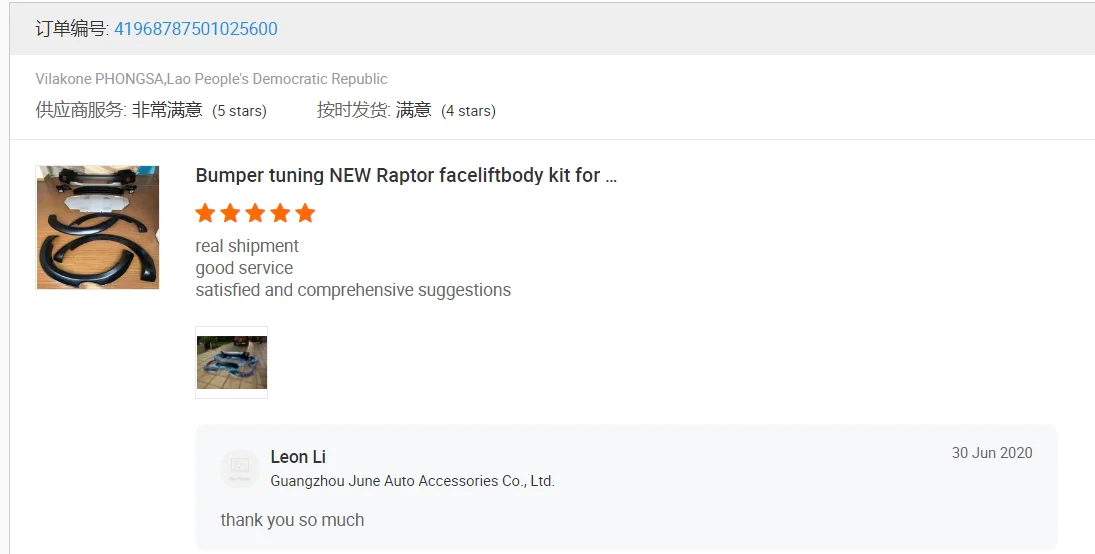
Task: Open the Bumper tuning NEW Raptor product title
Action: 406,176
